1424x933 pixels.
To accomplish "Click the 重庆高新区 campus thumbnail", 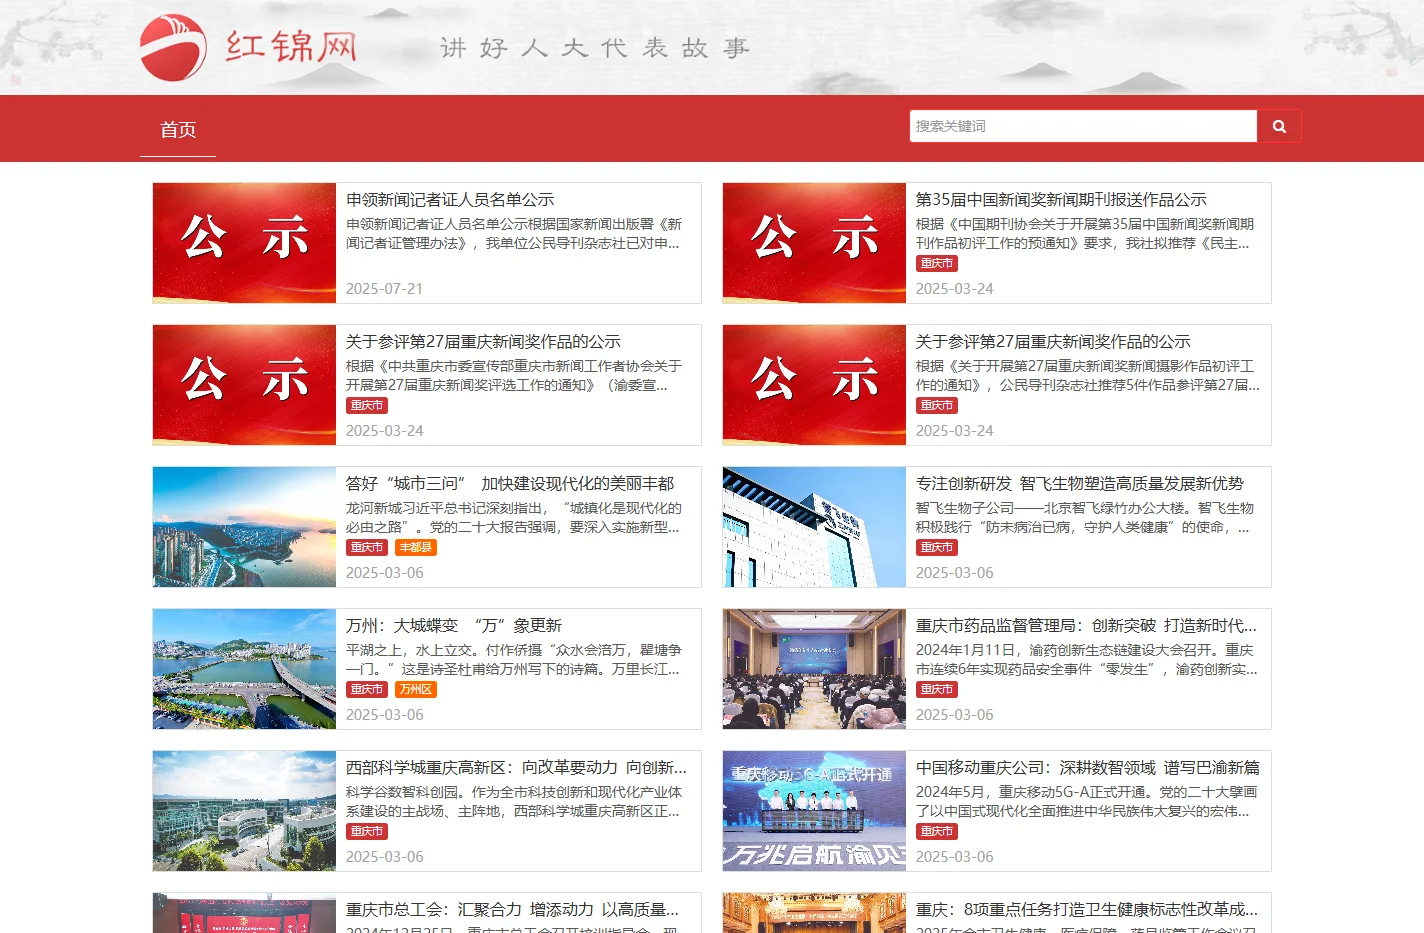I will (244, 811).
